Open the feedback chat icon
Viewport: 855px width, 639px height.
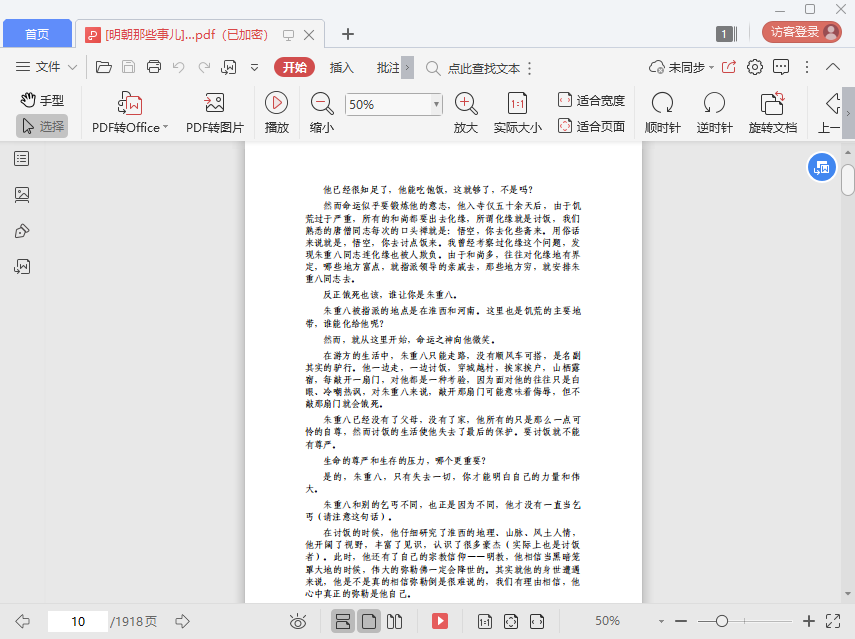[781, 67]
